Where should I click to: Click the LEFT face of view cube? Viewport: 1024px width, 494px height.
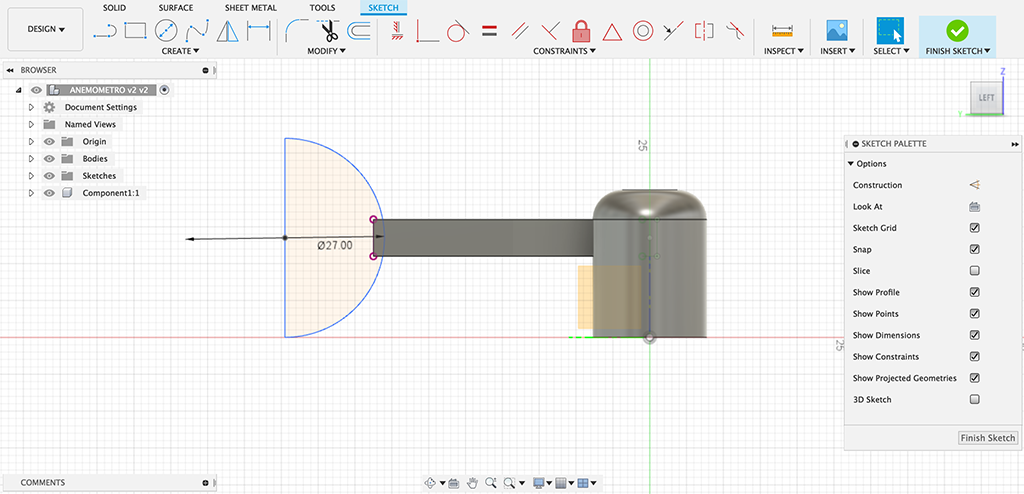(986, 98)
